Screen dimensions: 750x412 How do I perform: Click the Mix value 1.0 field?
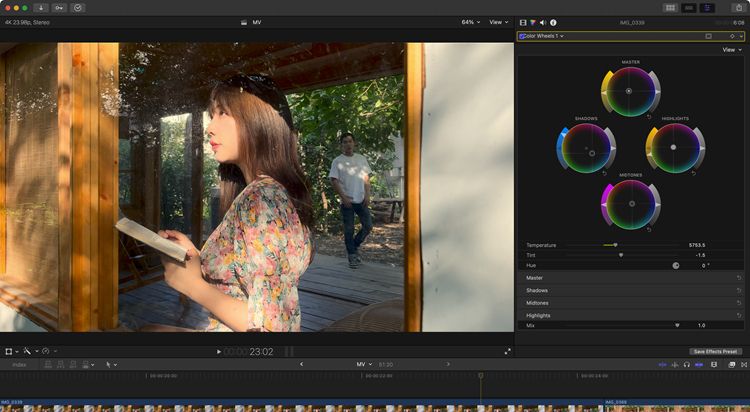701,325
